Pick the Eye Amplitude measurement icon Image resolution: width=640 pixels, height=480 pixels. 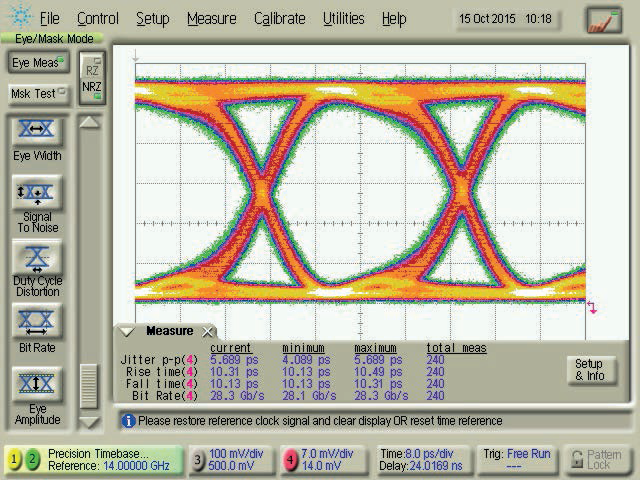(x=37, y=385)
